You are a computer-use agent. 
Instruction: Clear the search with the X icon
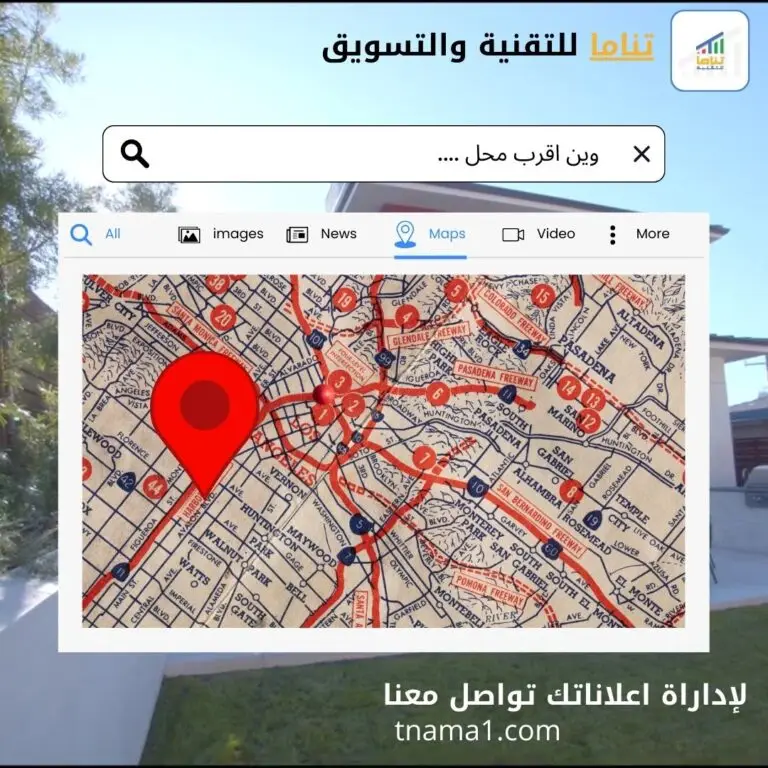pyautogui.click(x=642, y=154)
